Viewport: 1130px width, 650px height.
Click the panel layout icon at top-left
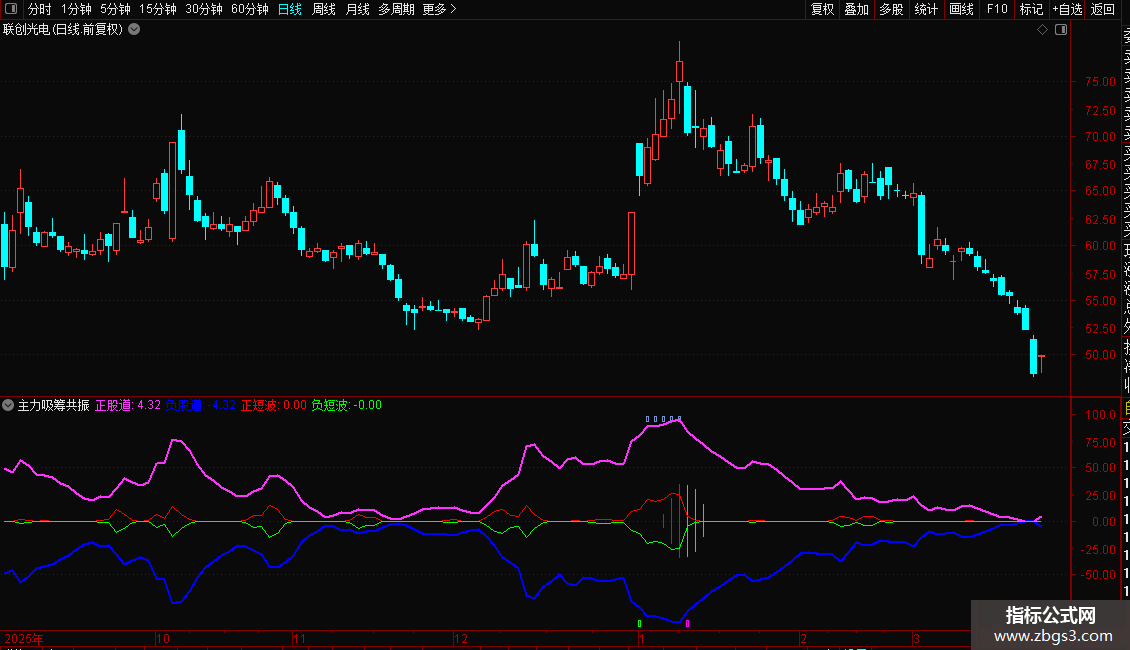click(11, 9)
